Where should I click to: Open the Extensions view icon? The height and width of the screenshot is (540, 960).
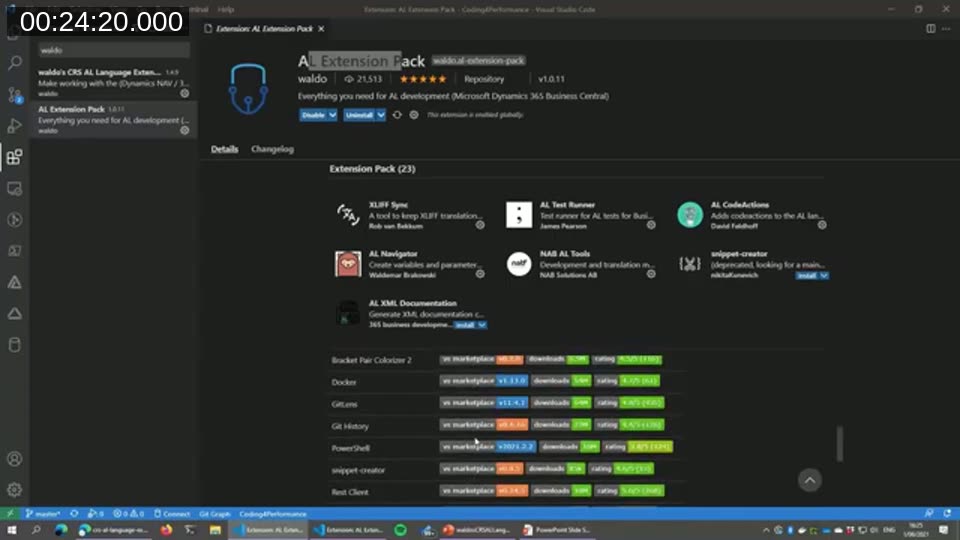click(x=15, y=157)
